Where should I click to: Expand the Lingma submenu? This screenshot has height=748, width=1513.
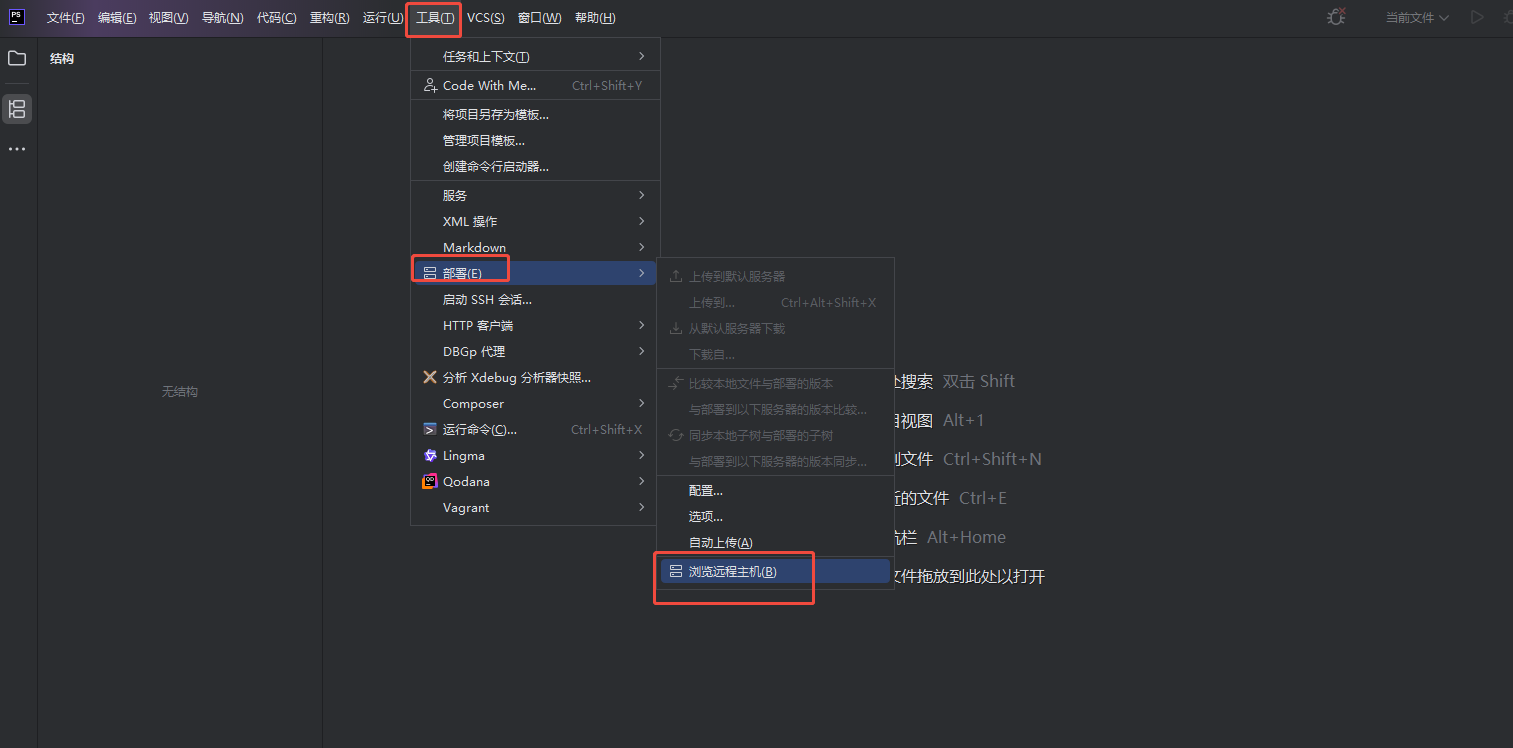[x=535, y=456]
